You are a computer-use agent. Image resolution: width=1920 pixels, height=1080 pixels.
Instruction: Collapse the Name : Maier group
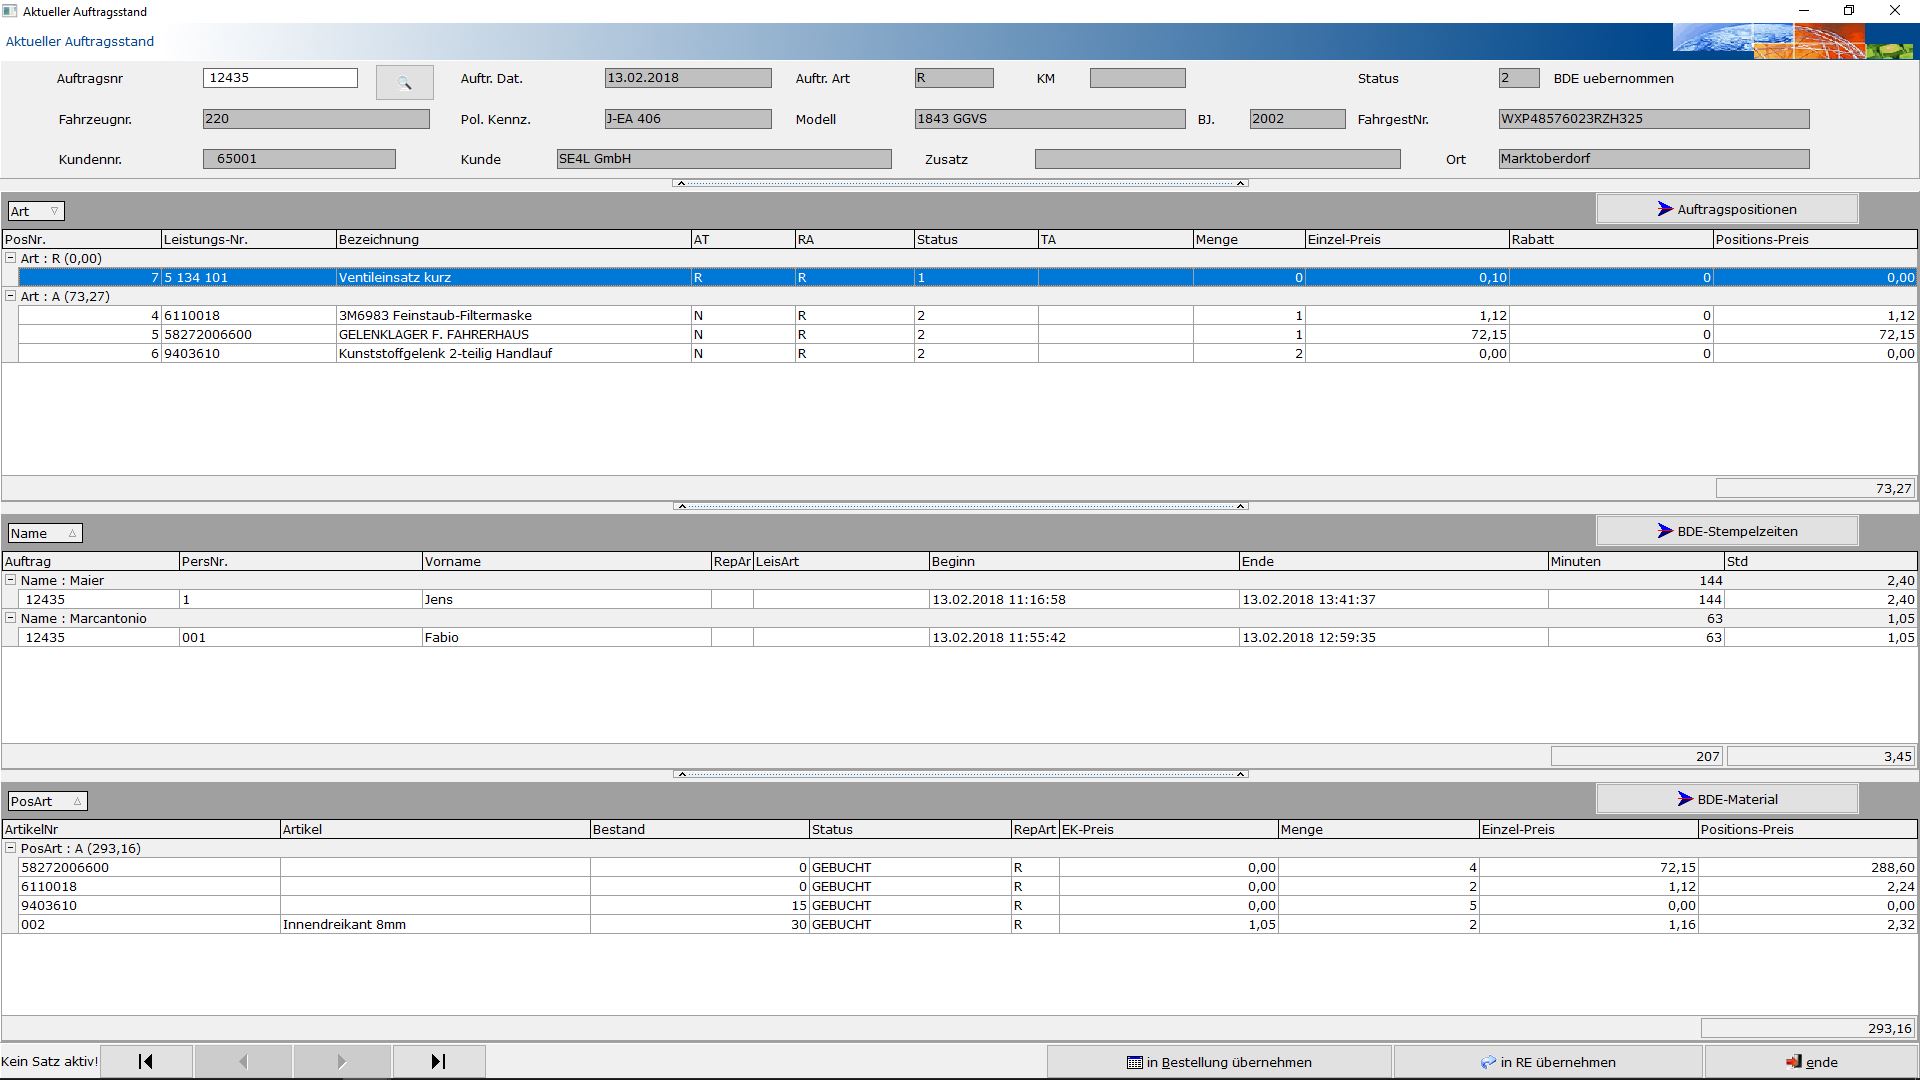10,580
